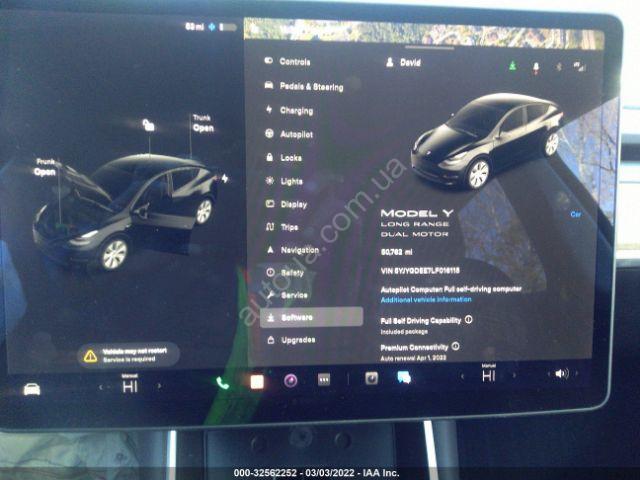Open the Controls menu
This screenshot has width=640, height=480.
tap(287, 62)
